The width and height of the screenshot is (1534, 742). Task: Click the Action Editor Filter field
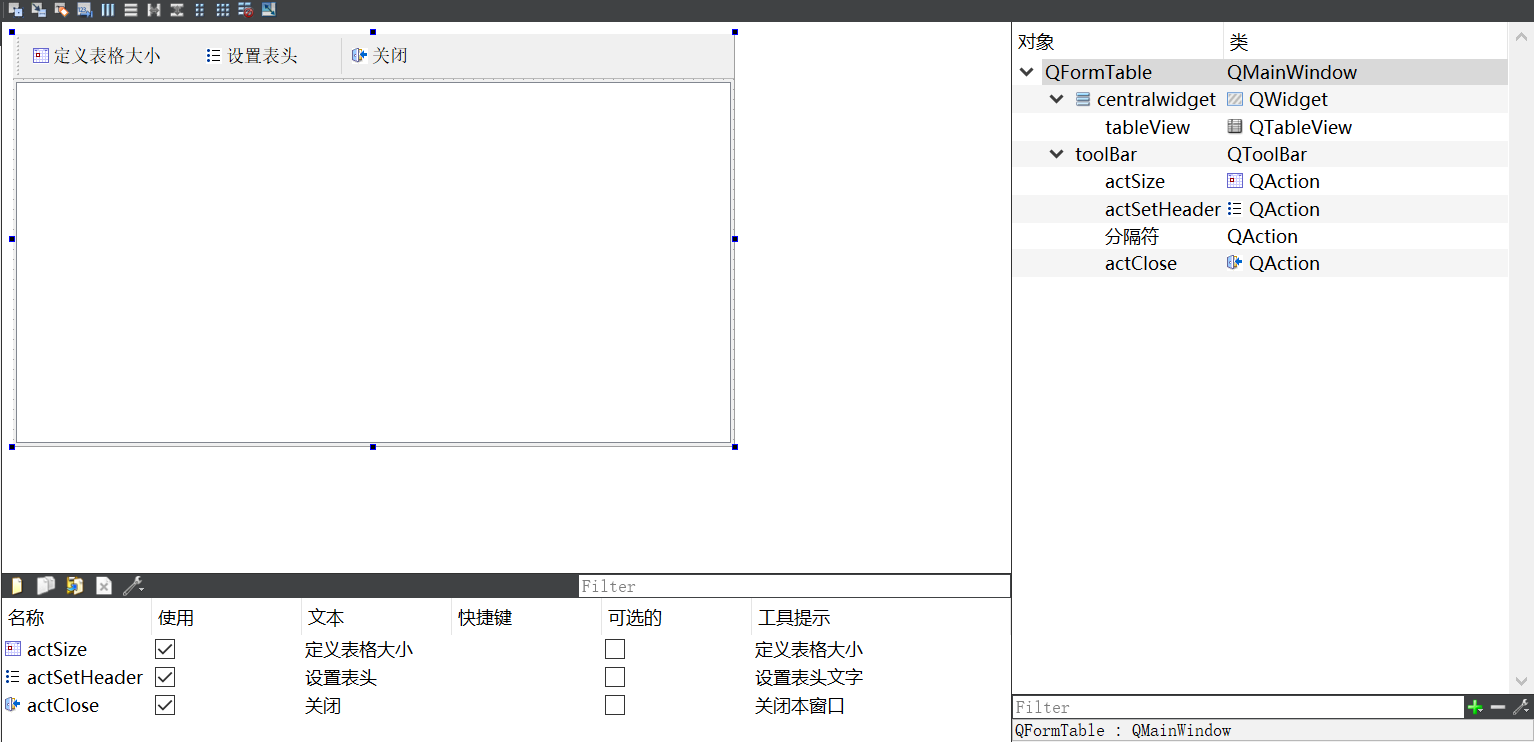(794, 586)
